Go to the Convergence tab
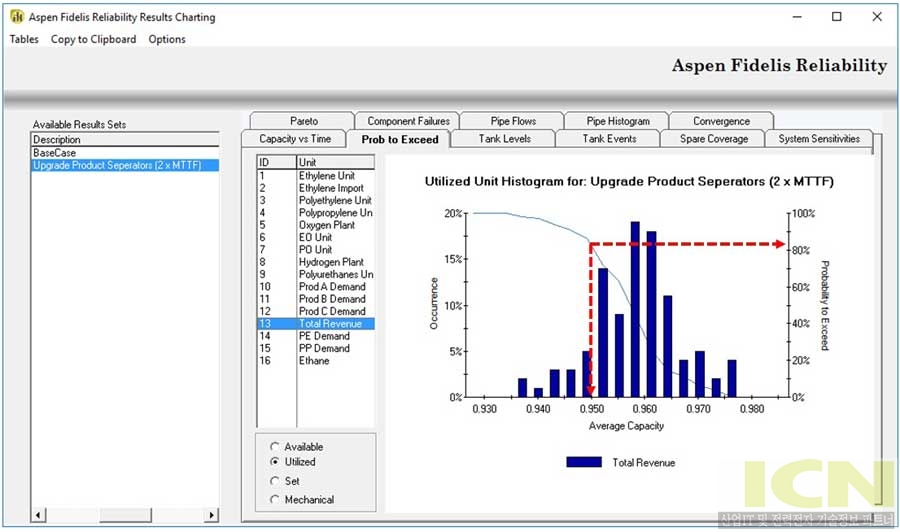The height and width of the screenshot is (532, 900). coord(721,121)
